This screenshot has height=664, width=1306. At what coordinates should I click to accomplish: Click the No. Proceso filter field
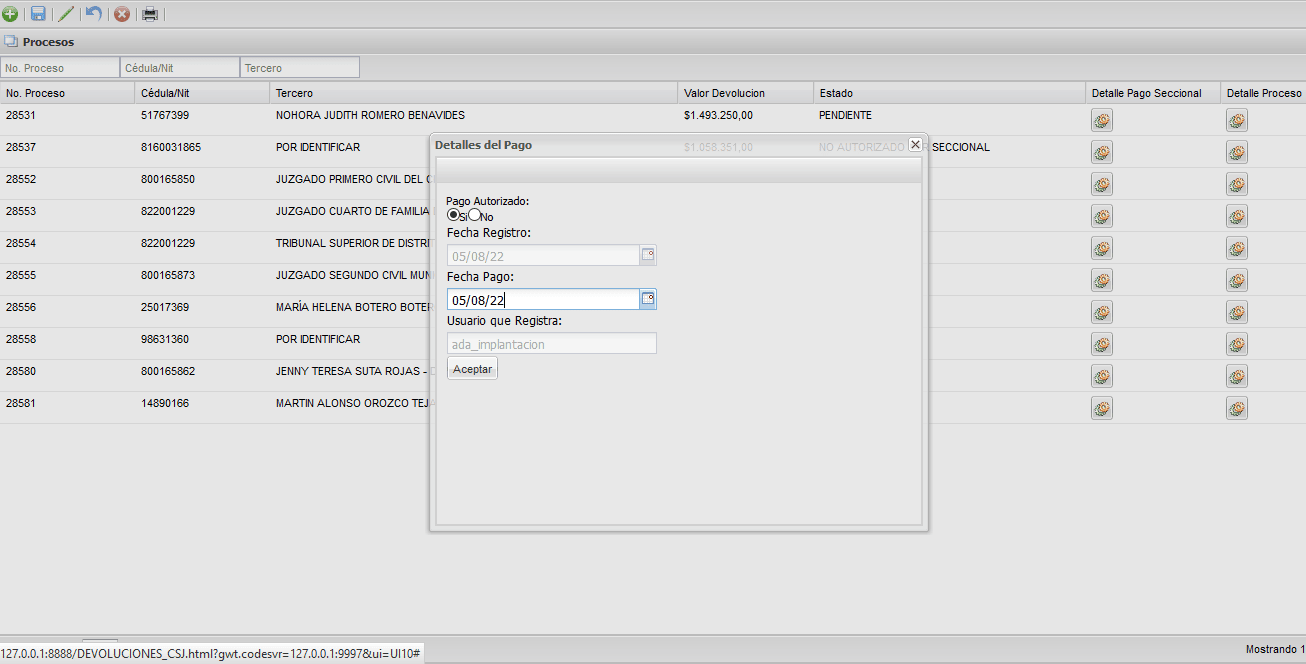(60, 68)
